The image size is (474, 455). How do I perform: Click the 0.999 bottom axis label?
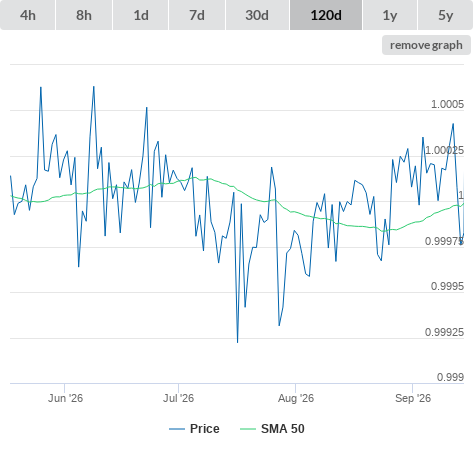click(450, 377)
